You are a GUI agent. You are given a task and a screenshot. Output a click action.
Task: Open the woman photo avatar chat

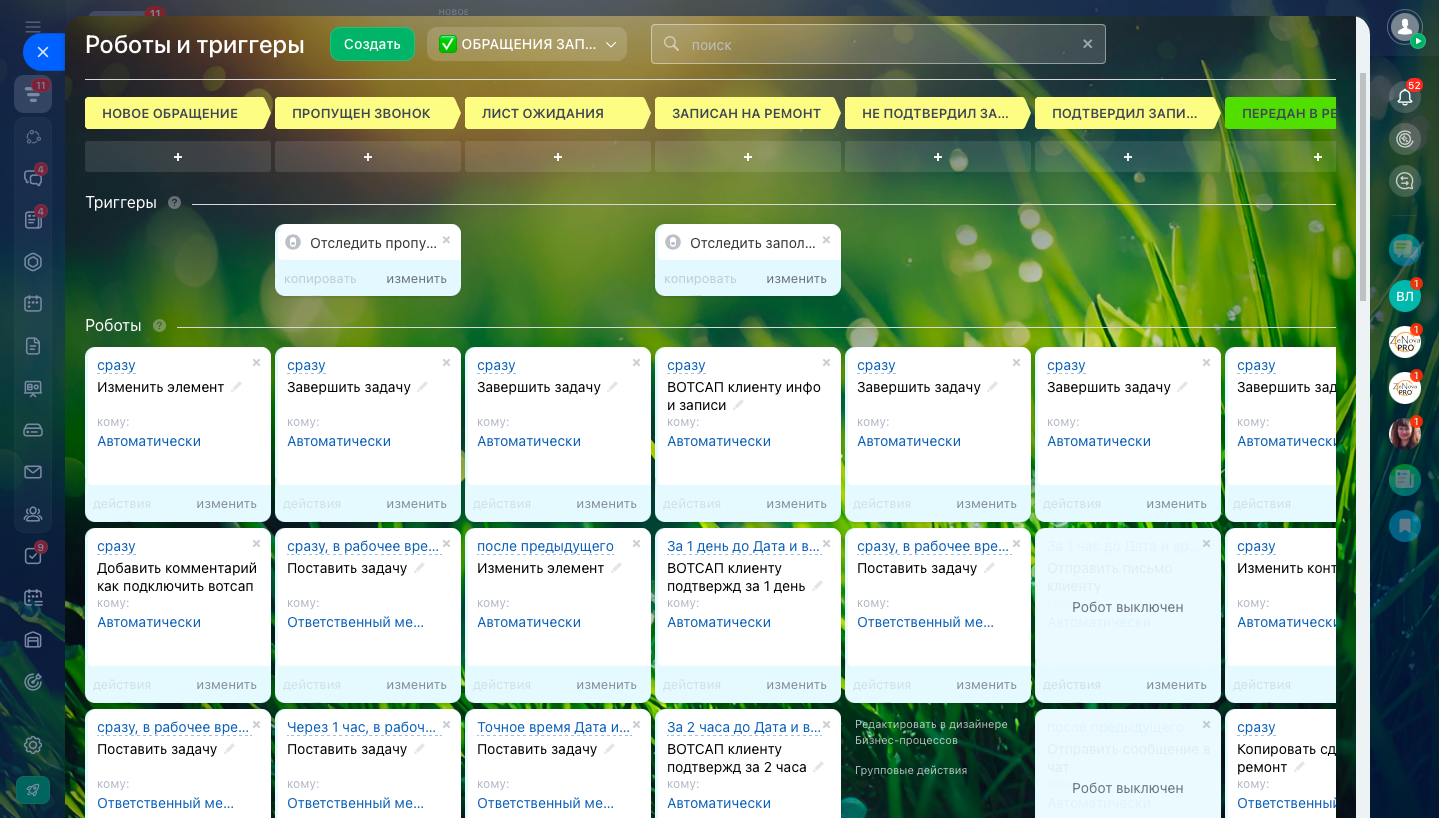tap(1405, 434)
